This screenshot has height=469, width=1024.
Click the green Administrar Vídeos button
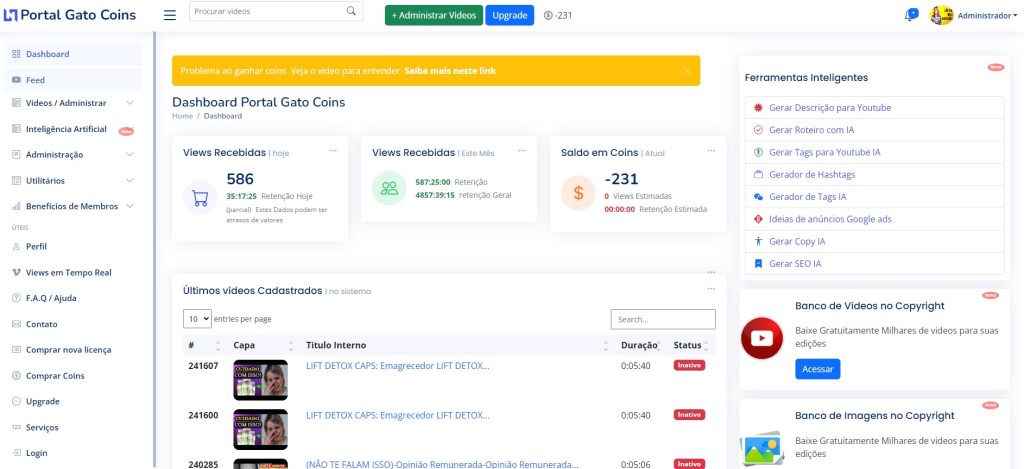click(x=433, y=16)
